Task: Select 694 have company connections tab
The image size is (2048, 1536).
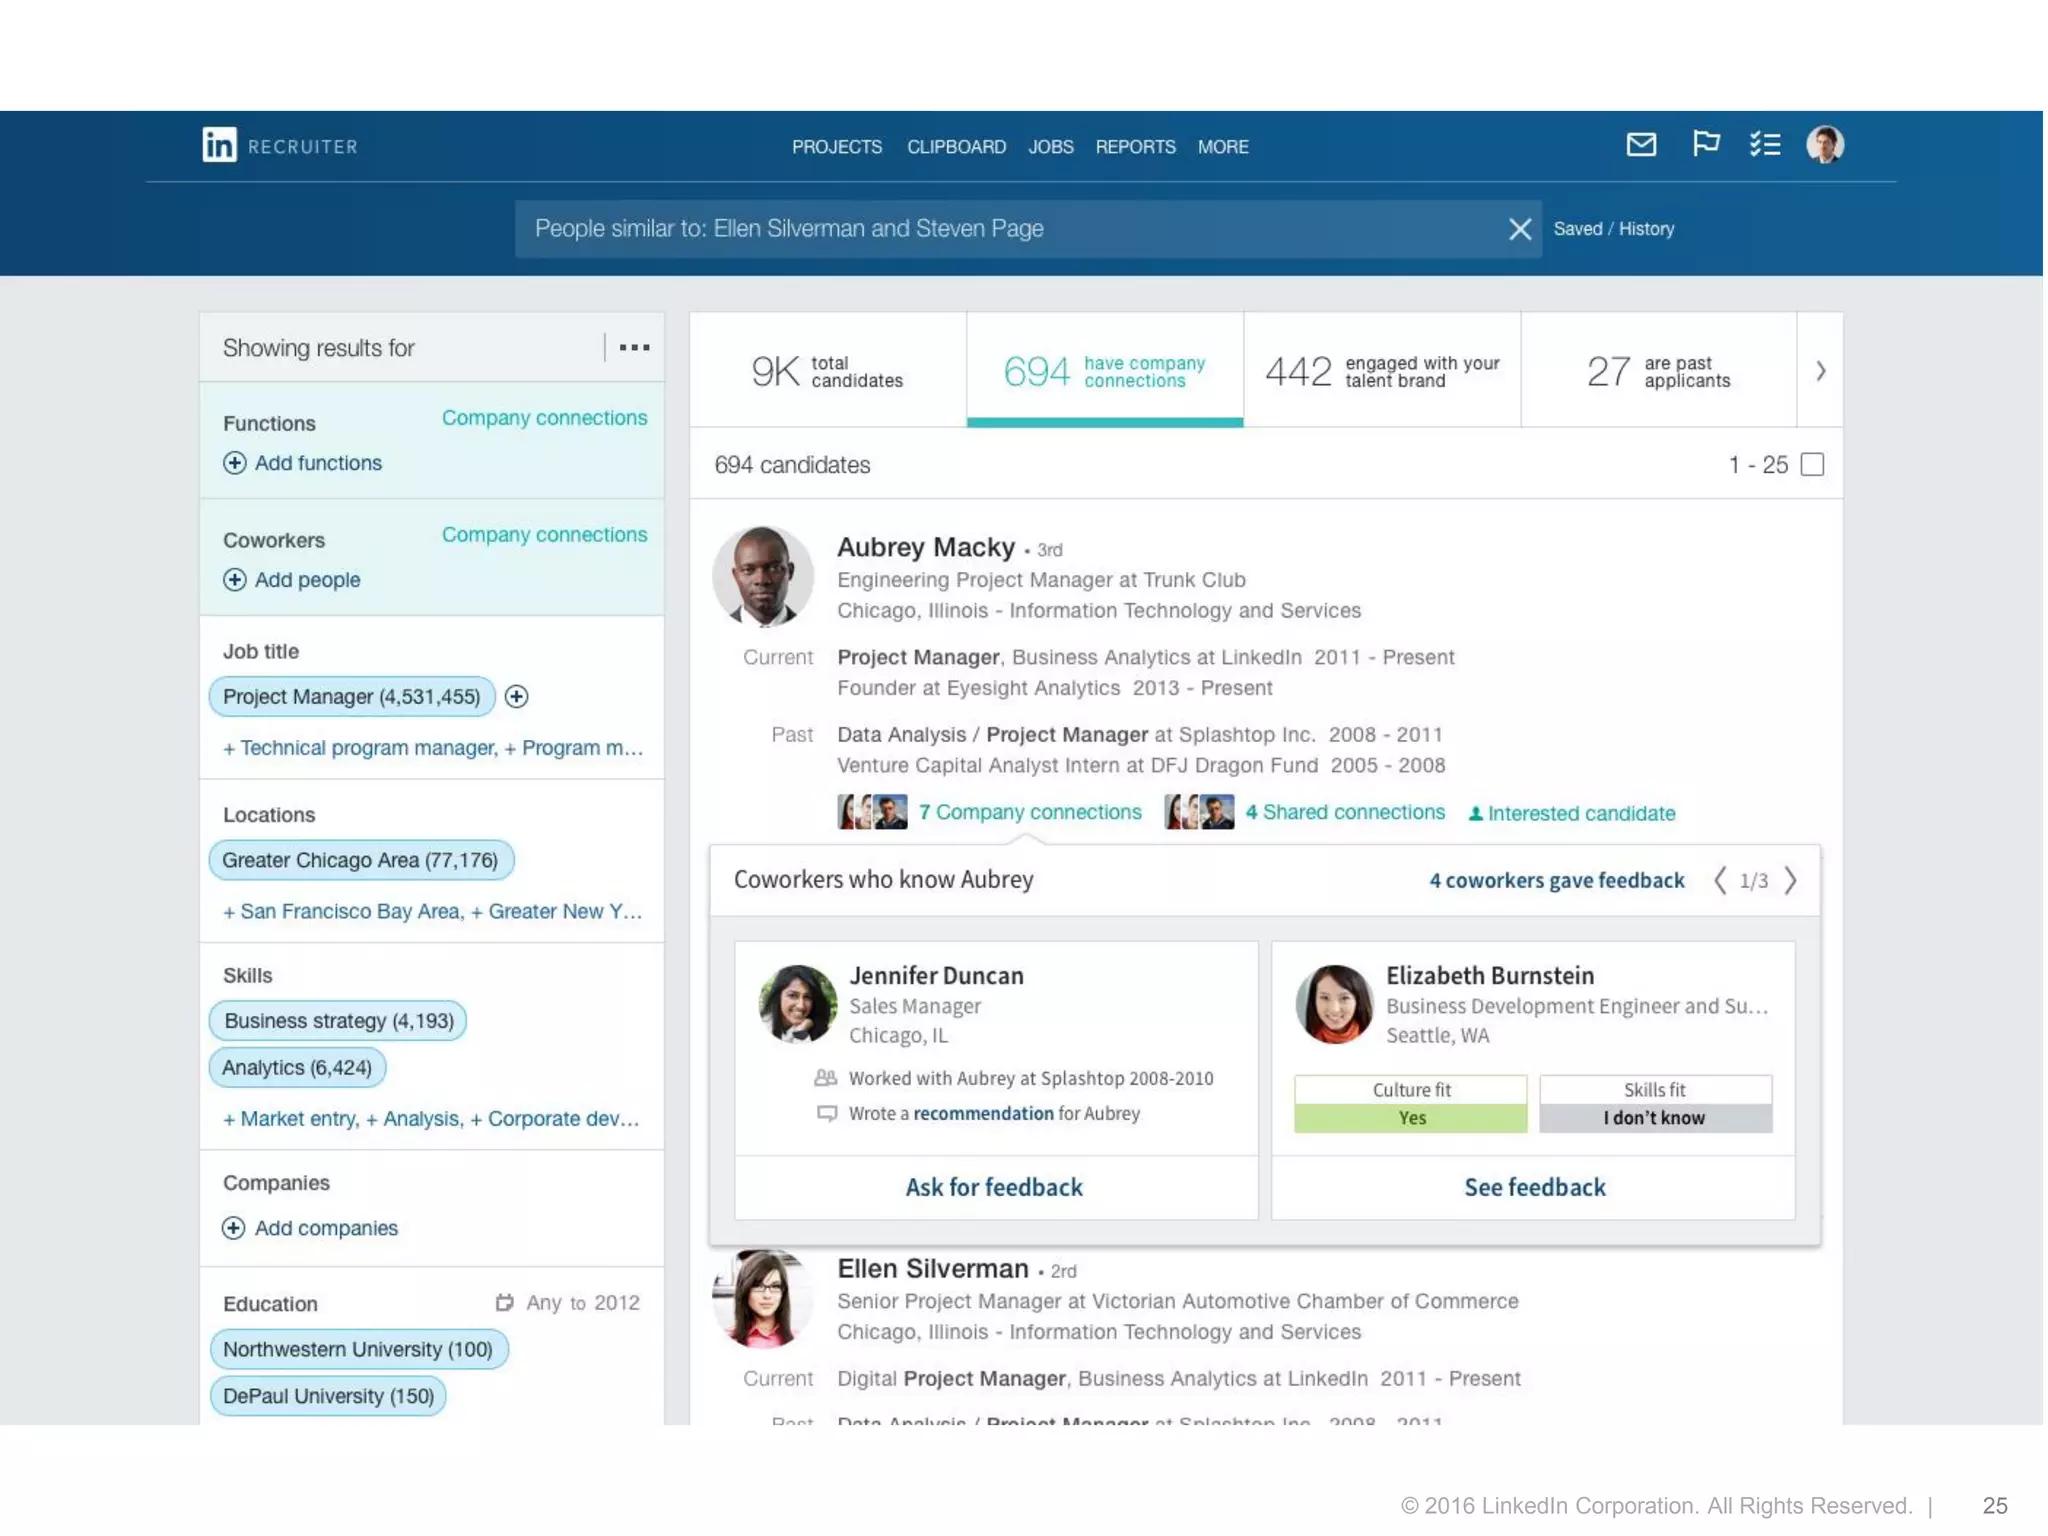Action: (x=1105, y=371)
